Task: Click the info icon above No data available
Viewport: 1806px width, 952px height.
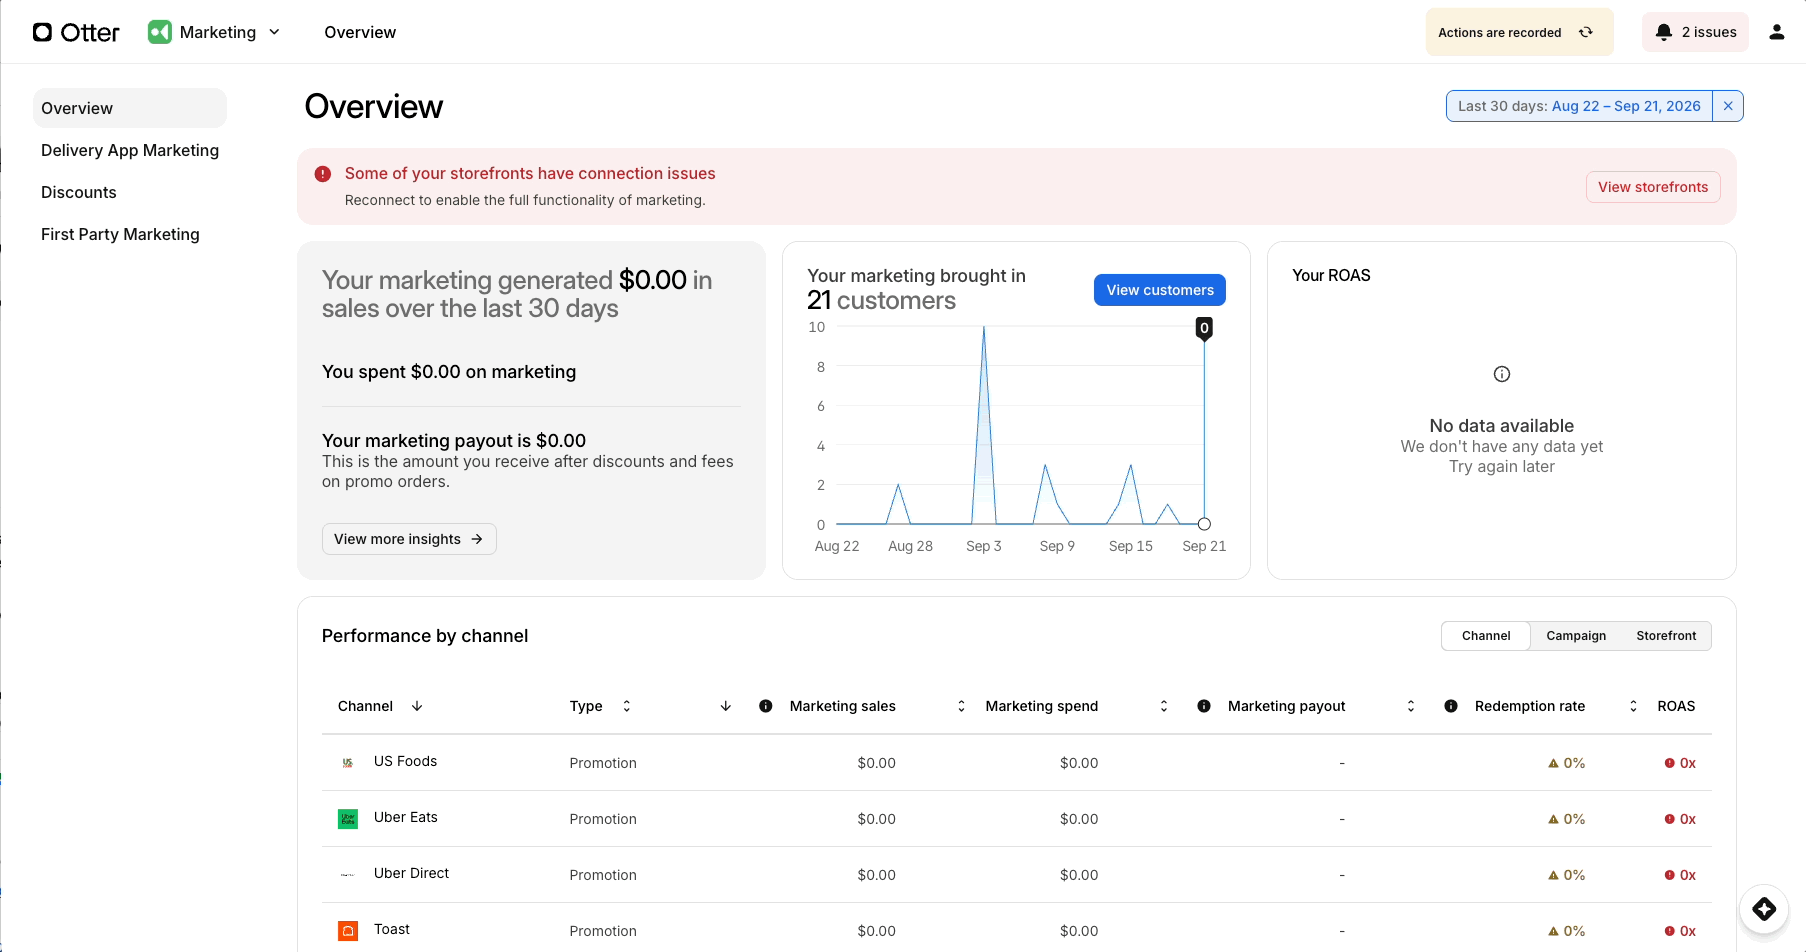Action: pyautogui.click(x=1502, y=374)
